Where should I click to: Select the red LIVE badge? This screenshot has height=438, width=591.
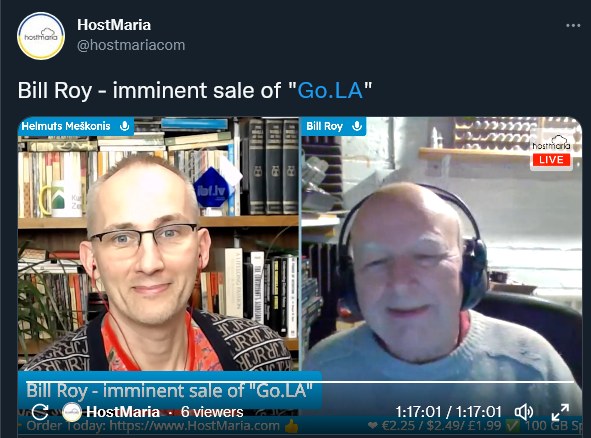[551, 160]
